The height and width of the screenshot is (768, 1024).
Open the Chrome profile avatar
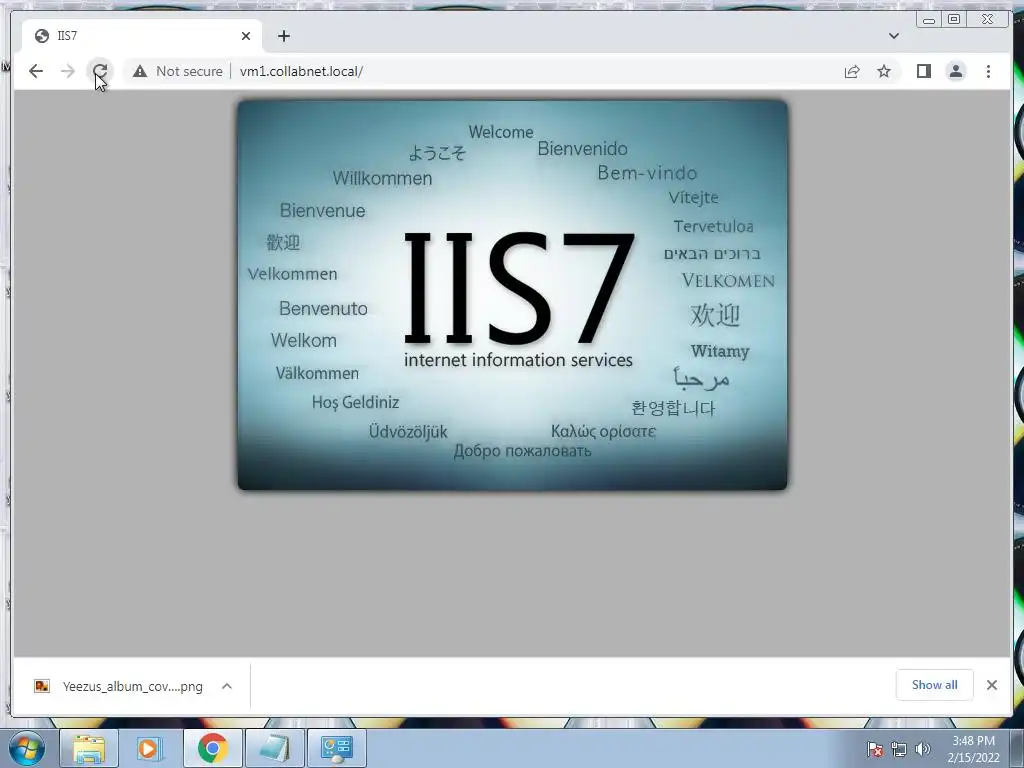click(955, 71)
